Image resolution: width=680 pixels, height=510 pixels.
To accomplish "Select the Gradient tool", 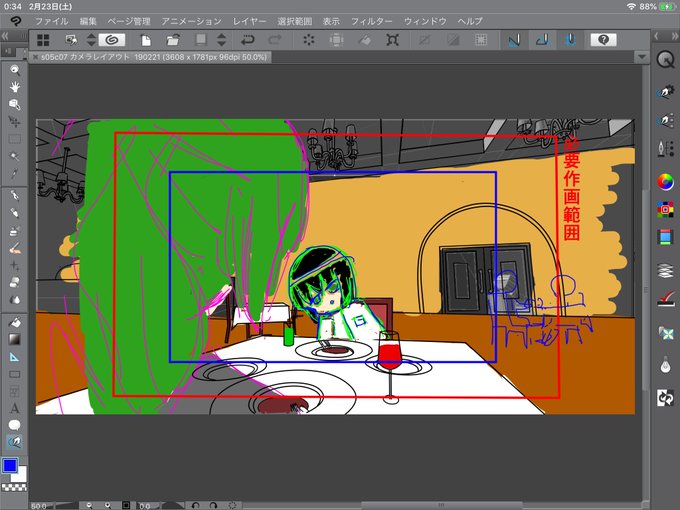I will coord(14,340).
